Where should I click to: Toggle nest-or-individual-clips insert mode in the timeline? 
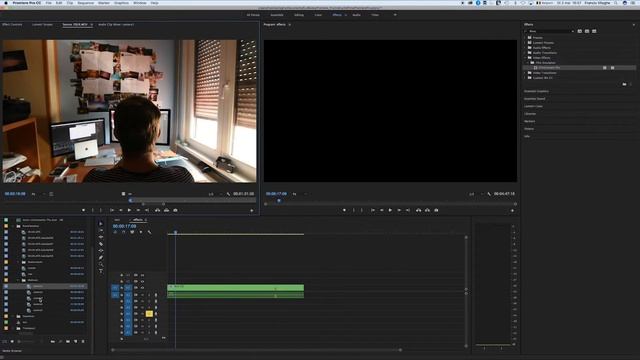[115, 232]
